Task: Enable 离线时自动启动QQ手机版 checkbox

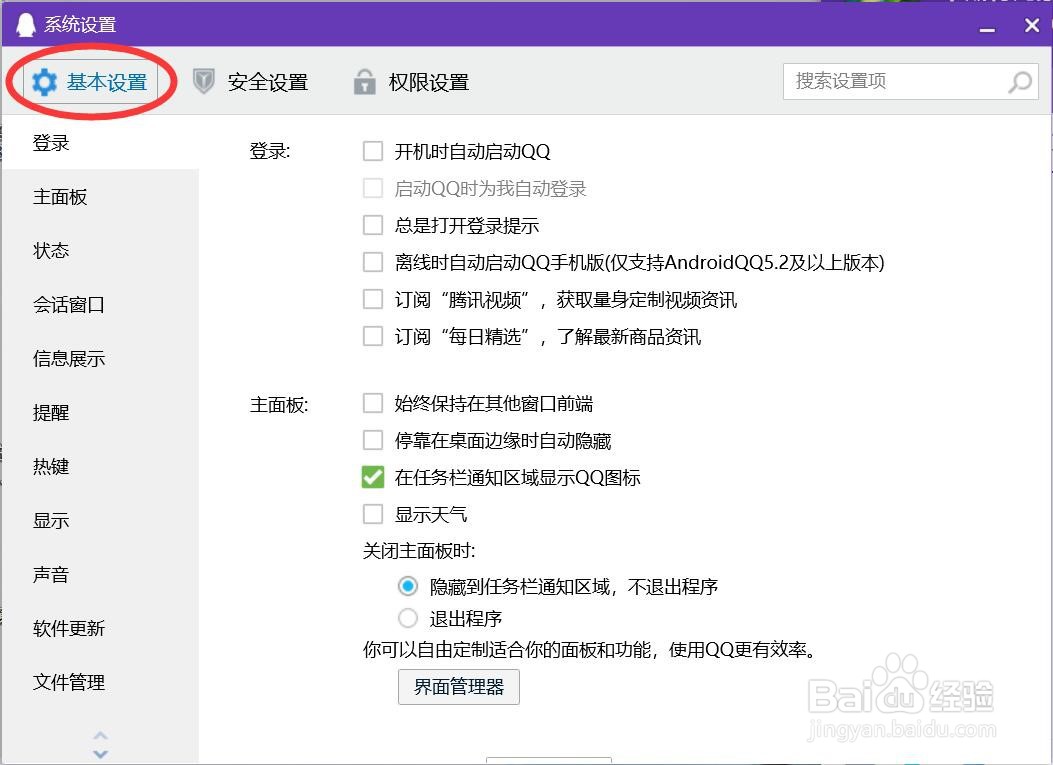Action: [x=373, y=262]
